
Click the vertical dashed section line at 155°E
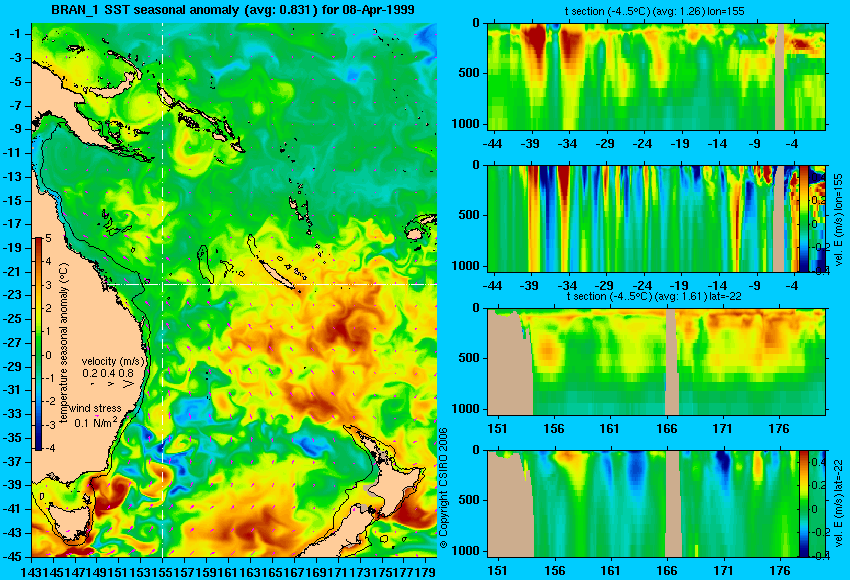[x=163, y=290]
